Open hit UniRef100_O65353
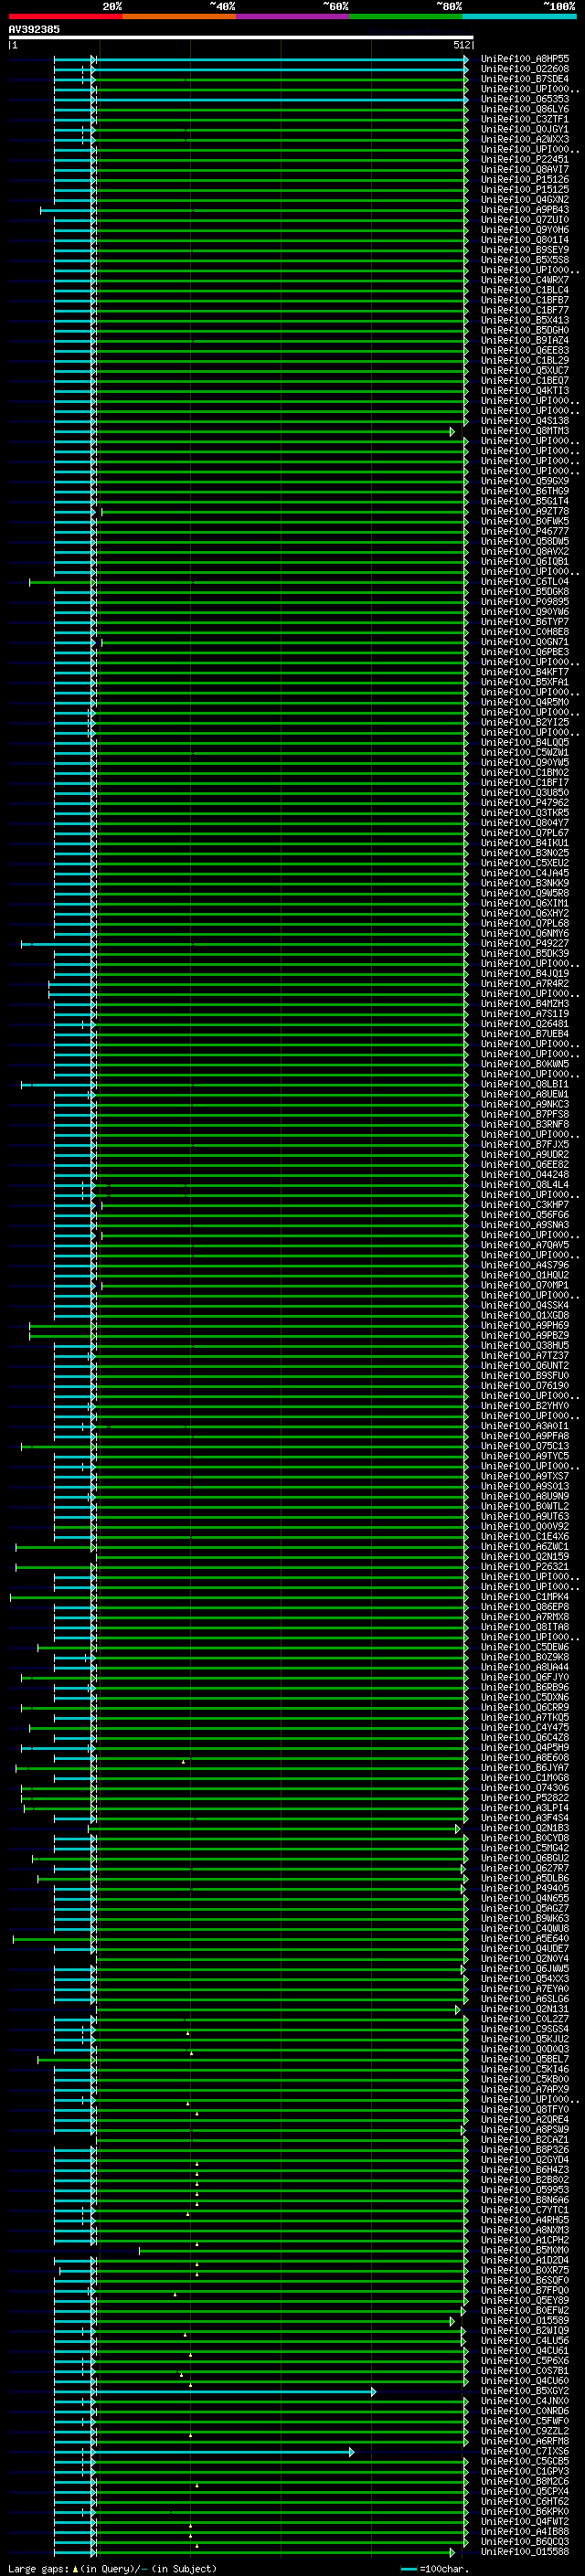The image size is (585, 2576). 524,99
